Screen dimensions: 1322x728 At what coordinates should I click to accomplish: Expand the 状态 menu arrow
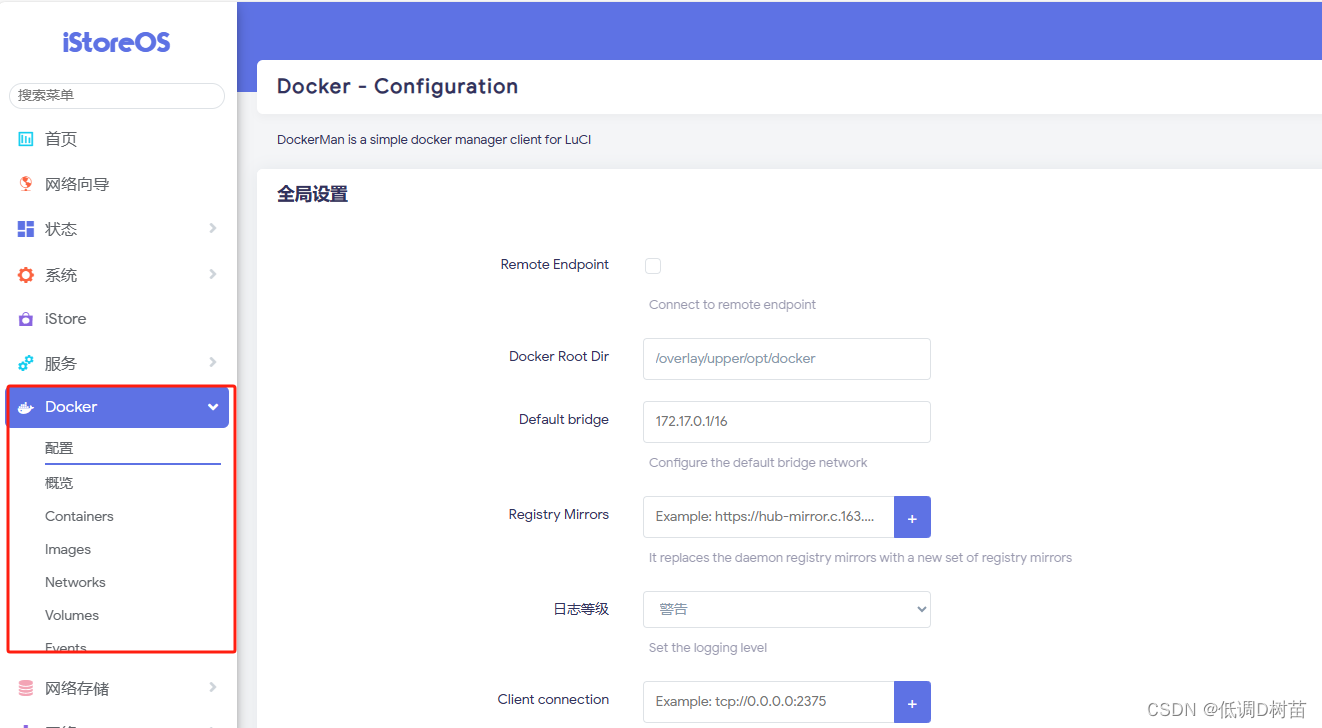click(212, 229)
